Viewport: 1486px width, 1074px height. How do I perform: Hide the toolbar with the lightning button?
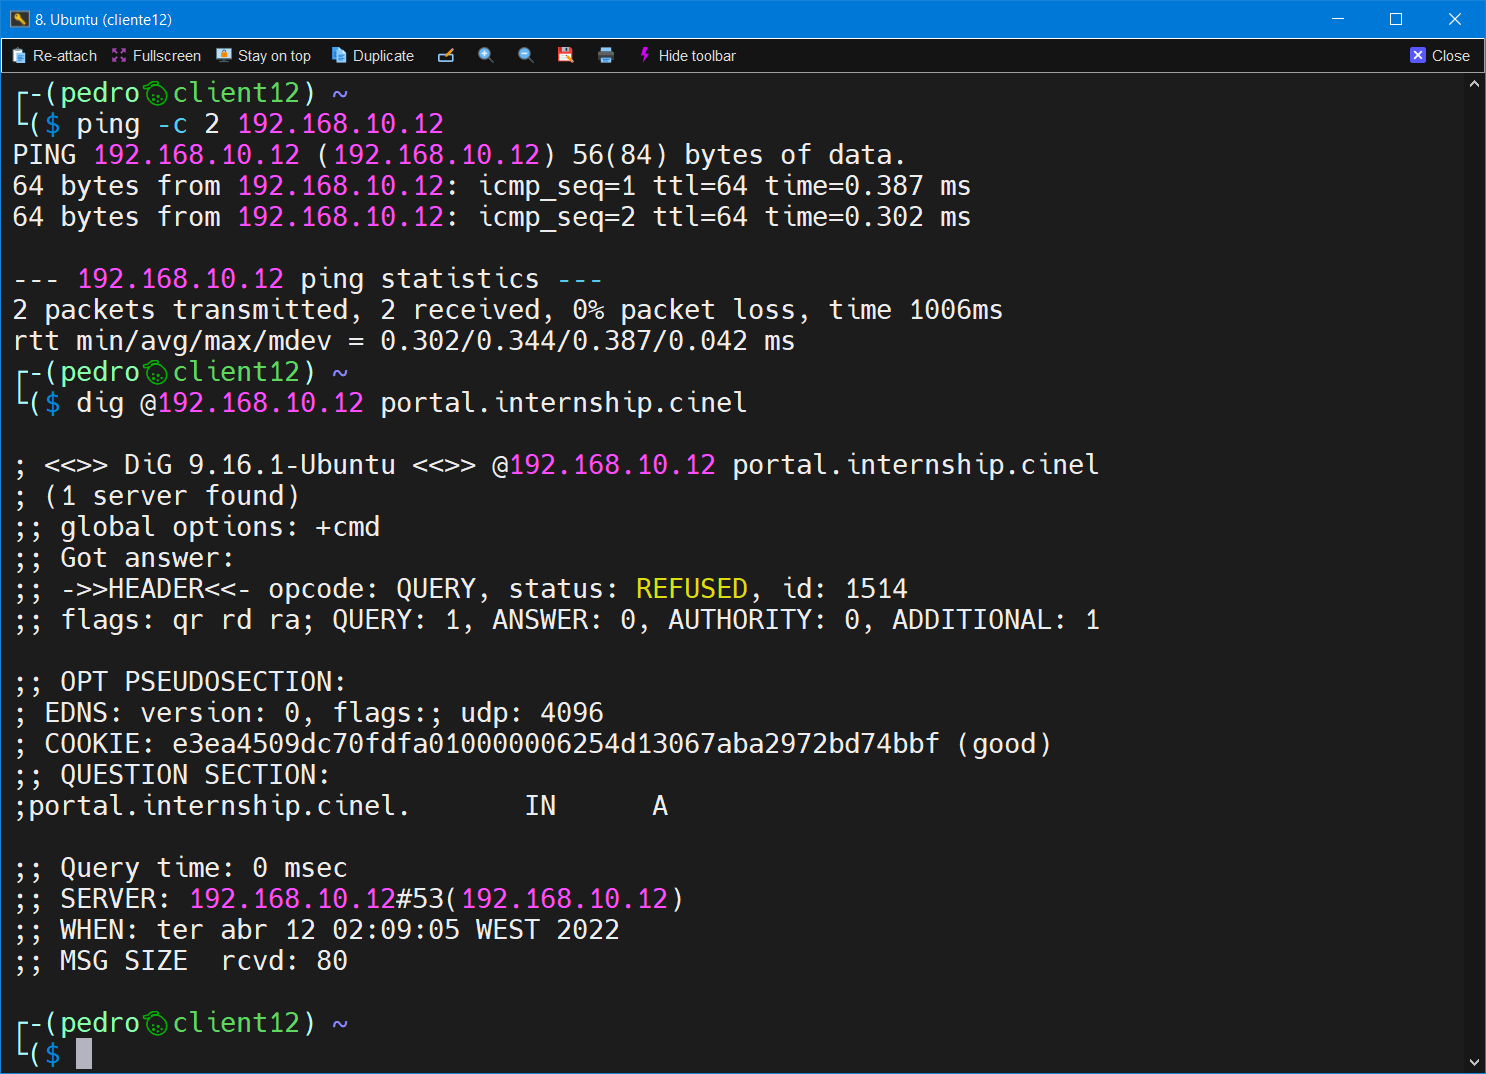pyautogui.click(x=687, y=56)
